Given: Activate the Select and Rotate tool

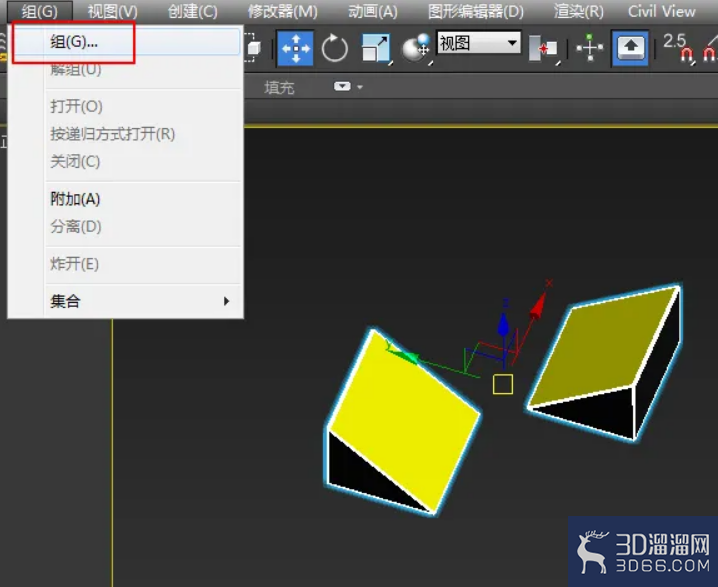Looking at the screenshot, I should (x=335, y=48).
